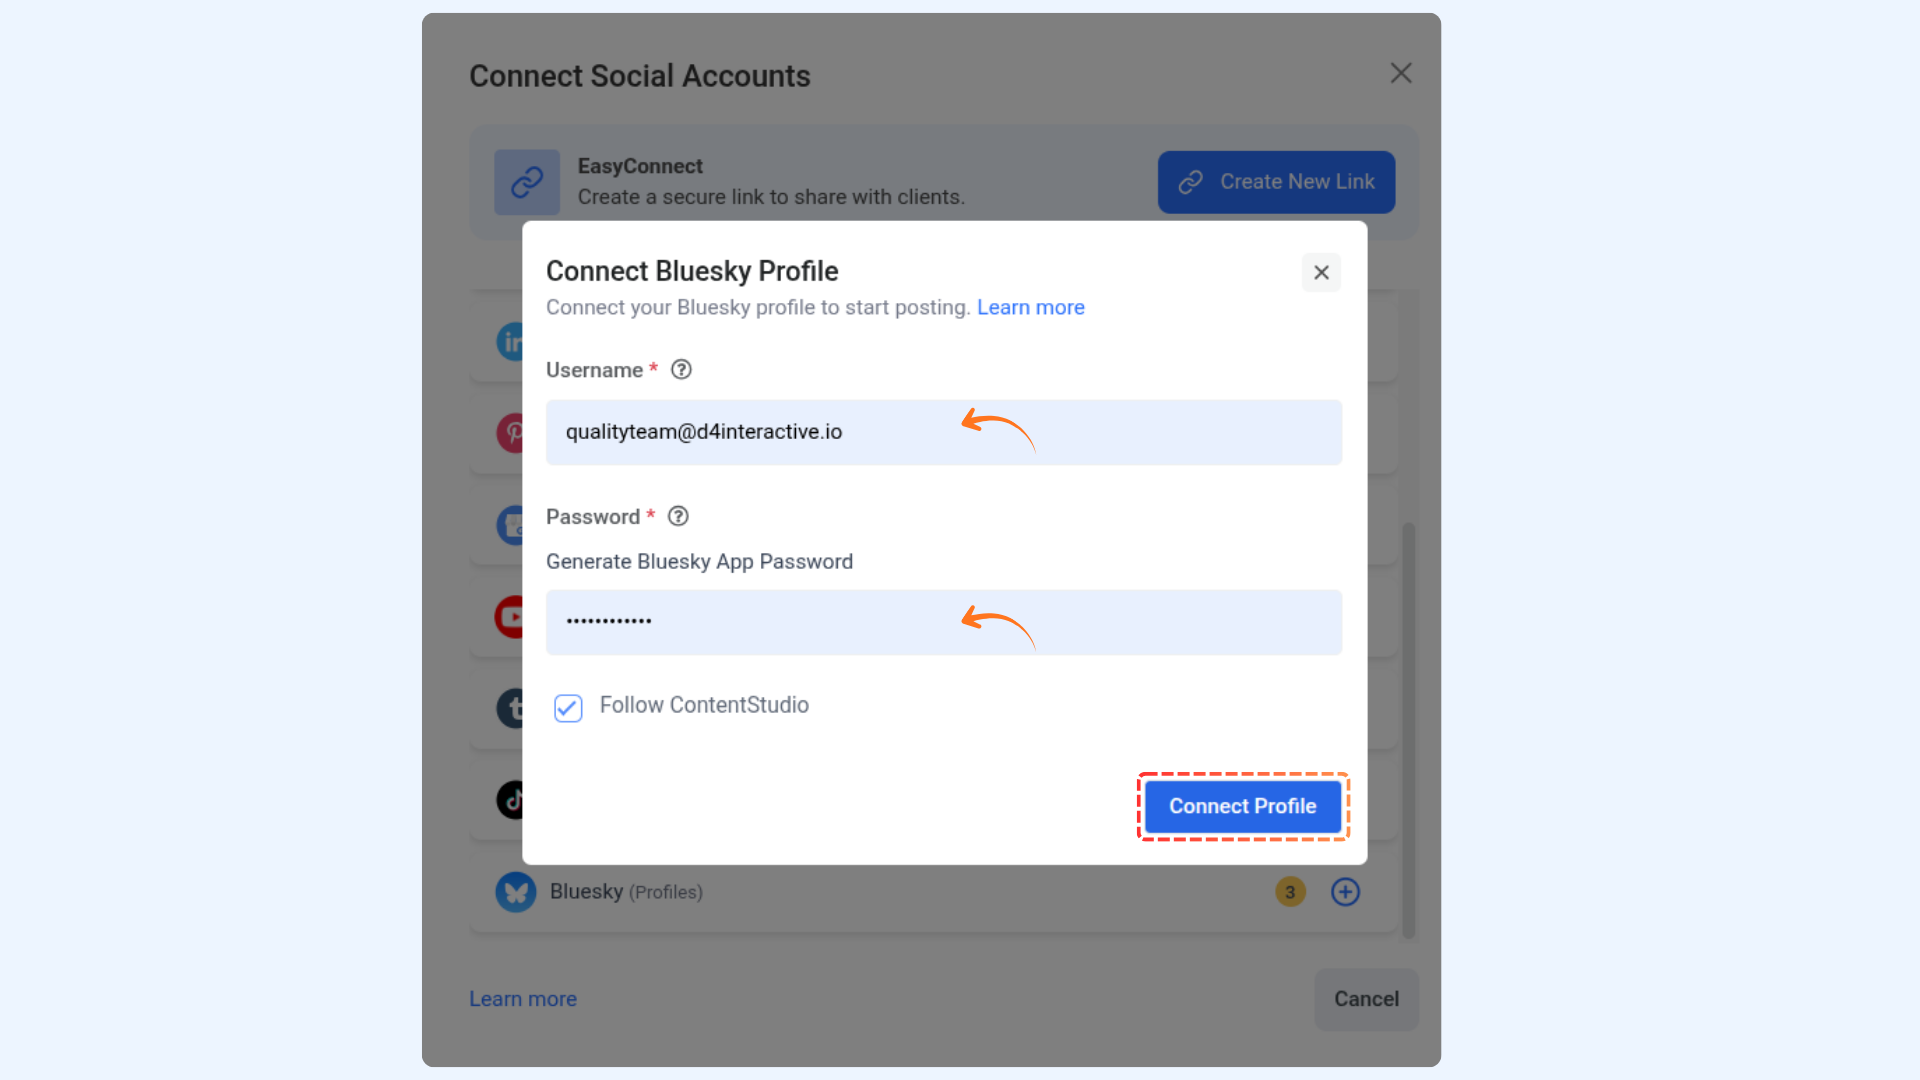Click the Bluesky butterfly logo icon
This screenshot has width=1920, height=1080.
(516, 892)
